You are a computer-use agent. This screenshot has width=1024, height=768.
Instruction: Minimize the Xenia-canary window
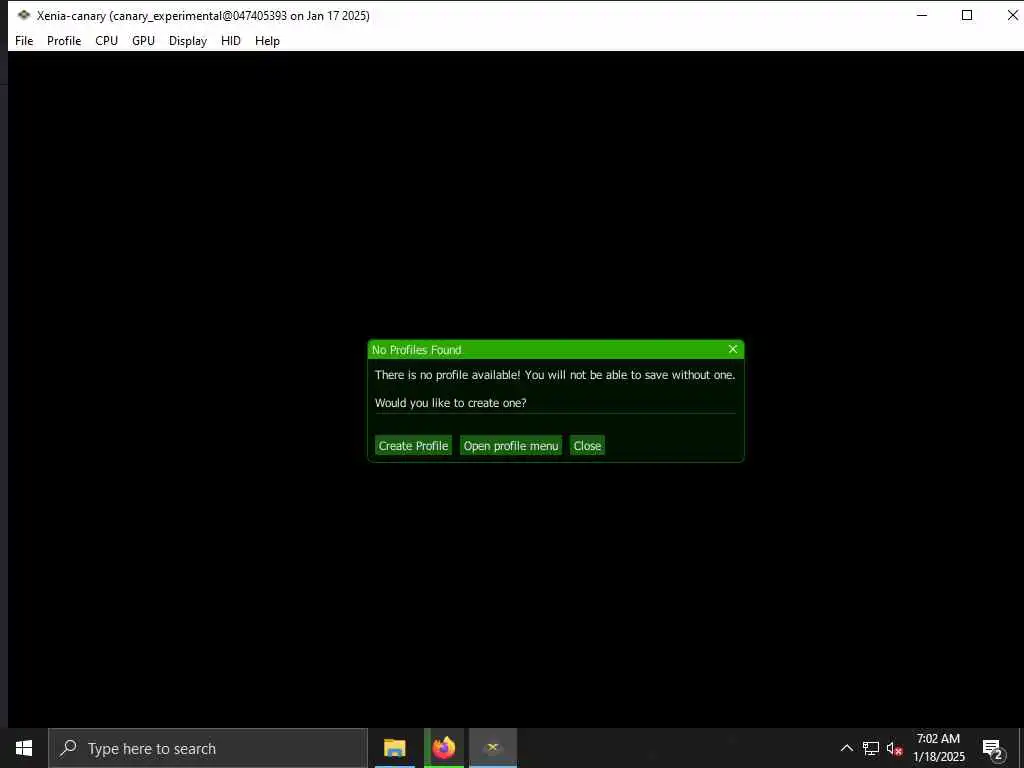[922, 15]
